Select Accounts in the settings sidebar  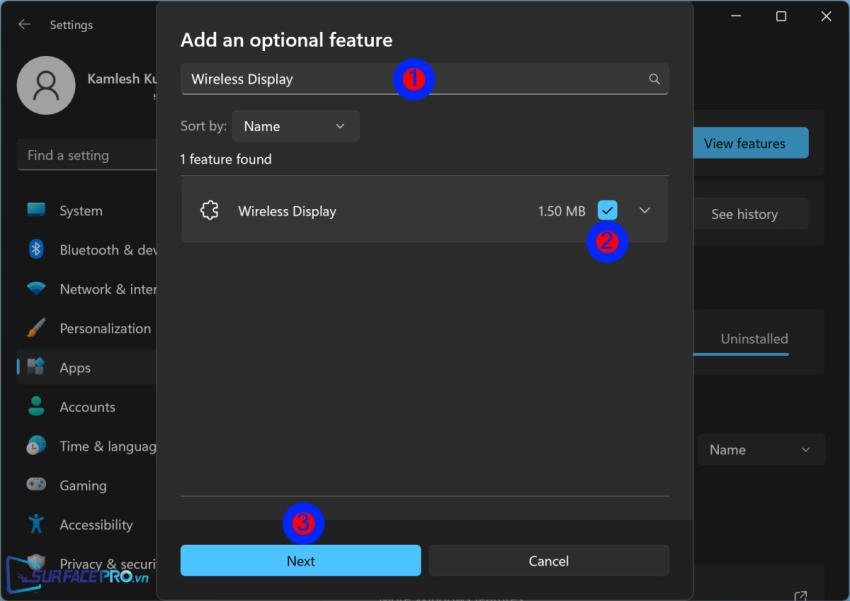87,407
